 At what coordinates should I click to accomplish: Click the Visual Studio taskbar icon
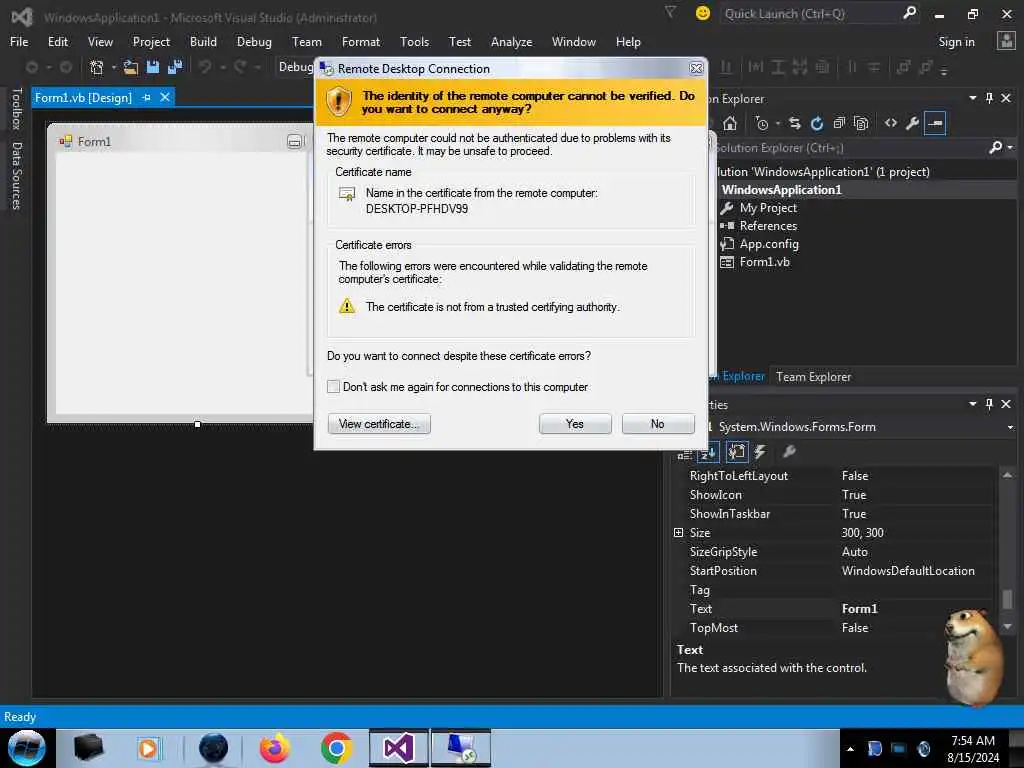[398, 748]
